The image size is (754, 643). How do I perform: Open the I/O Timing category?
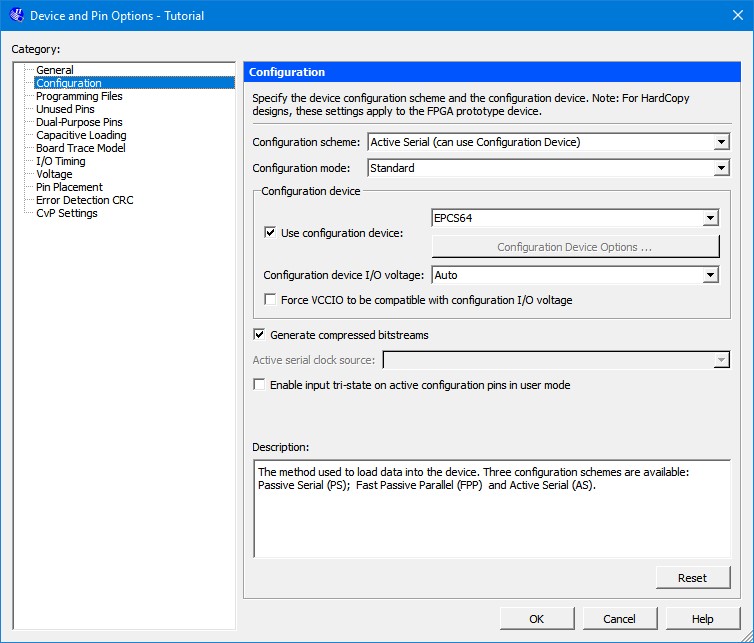click(61, 161)
